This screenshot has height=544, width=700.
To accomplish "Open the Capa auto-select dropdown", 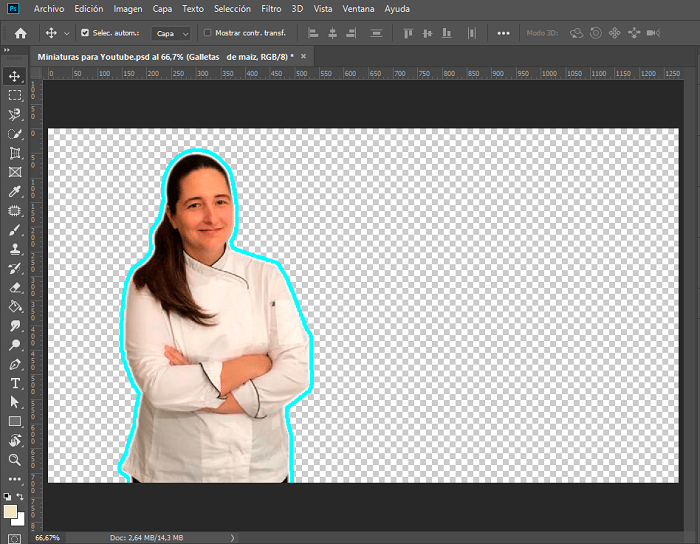I will (171, 33).
